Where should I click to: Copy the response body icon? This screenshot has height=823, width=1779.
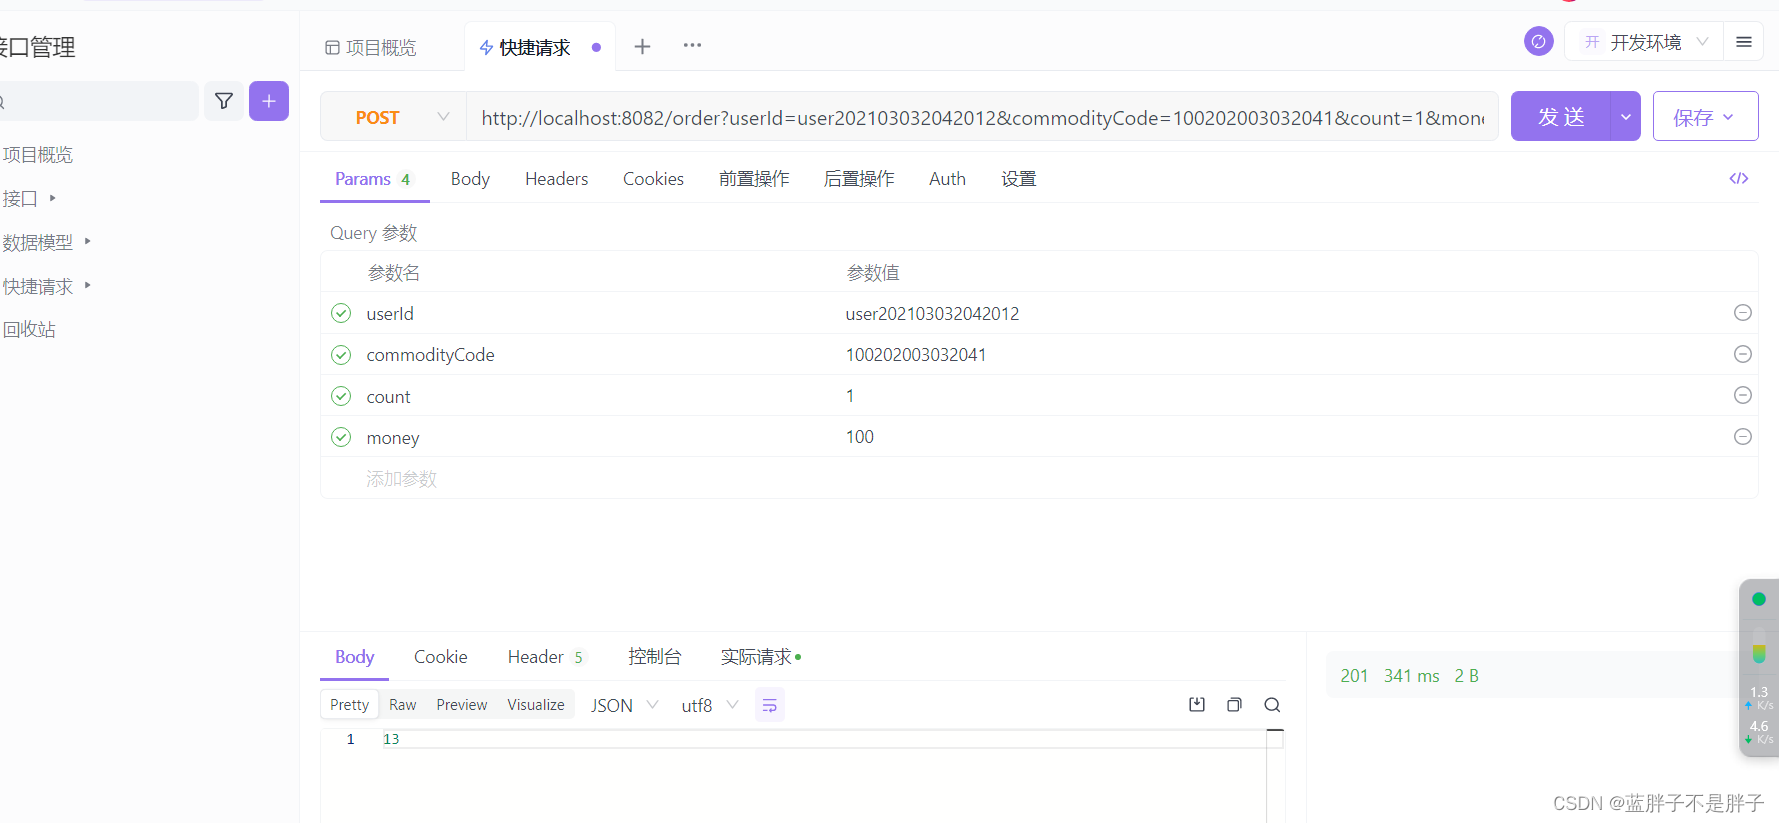point(1234,705)
